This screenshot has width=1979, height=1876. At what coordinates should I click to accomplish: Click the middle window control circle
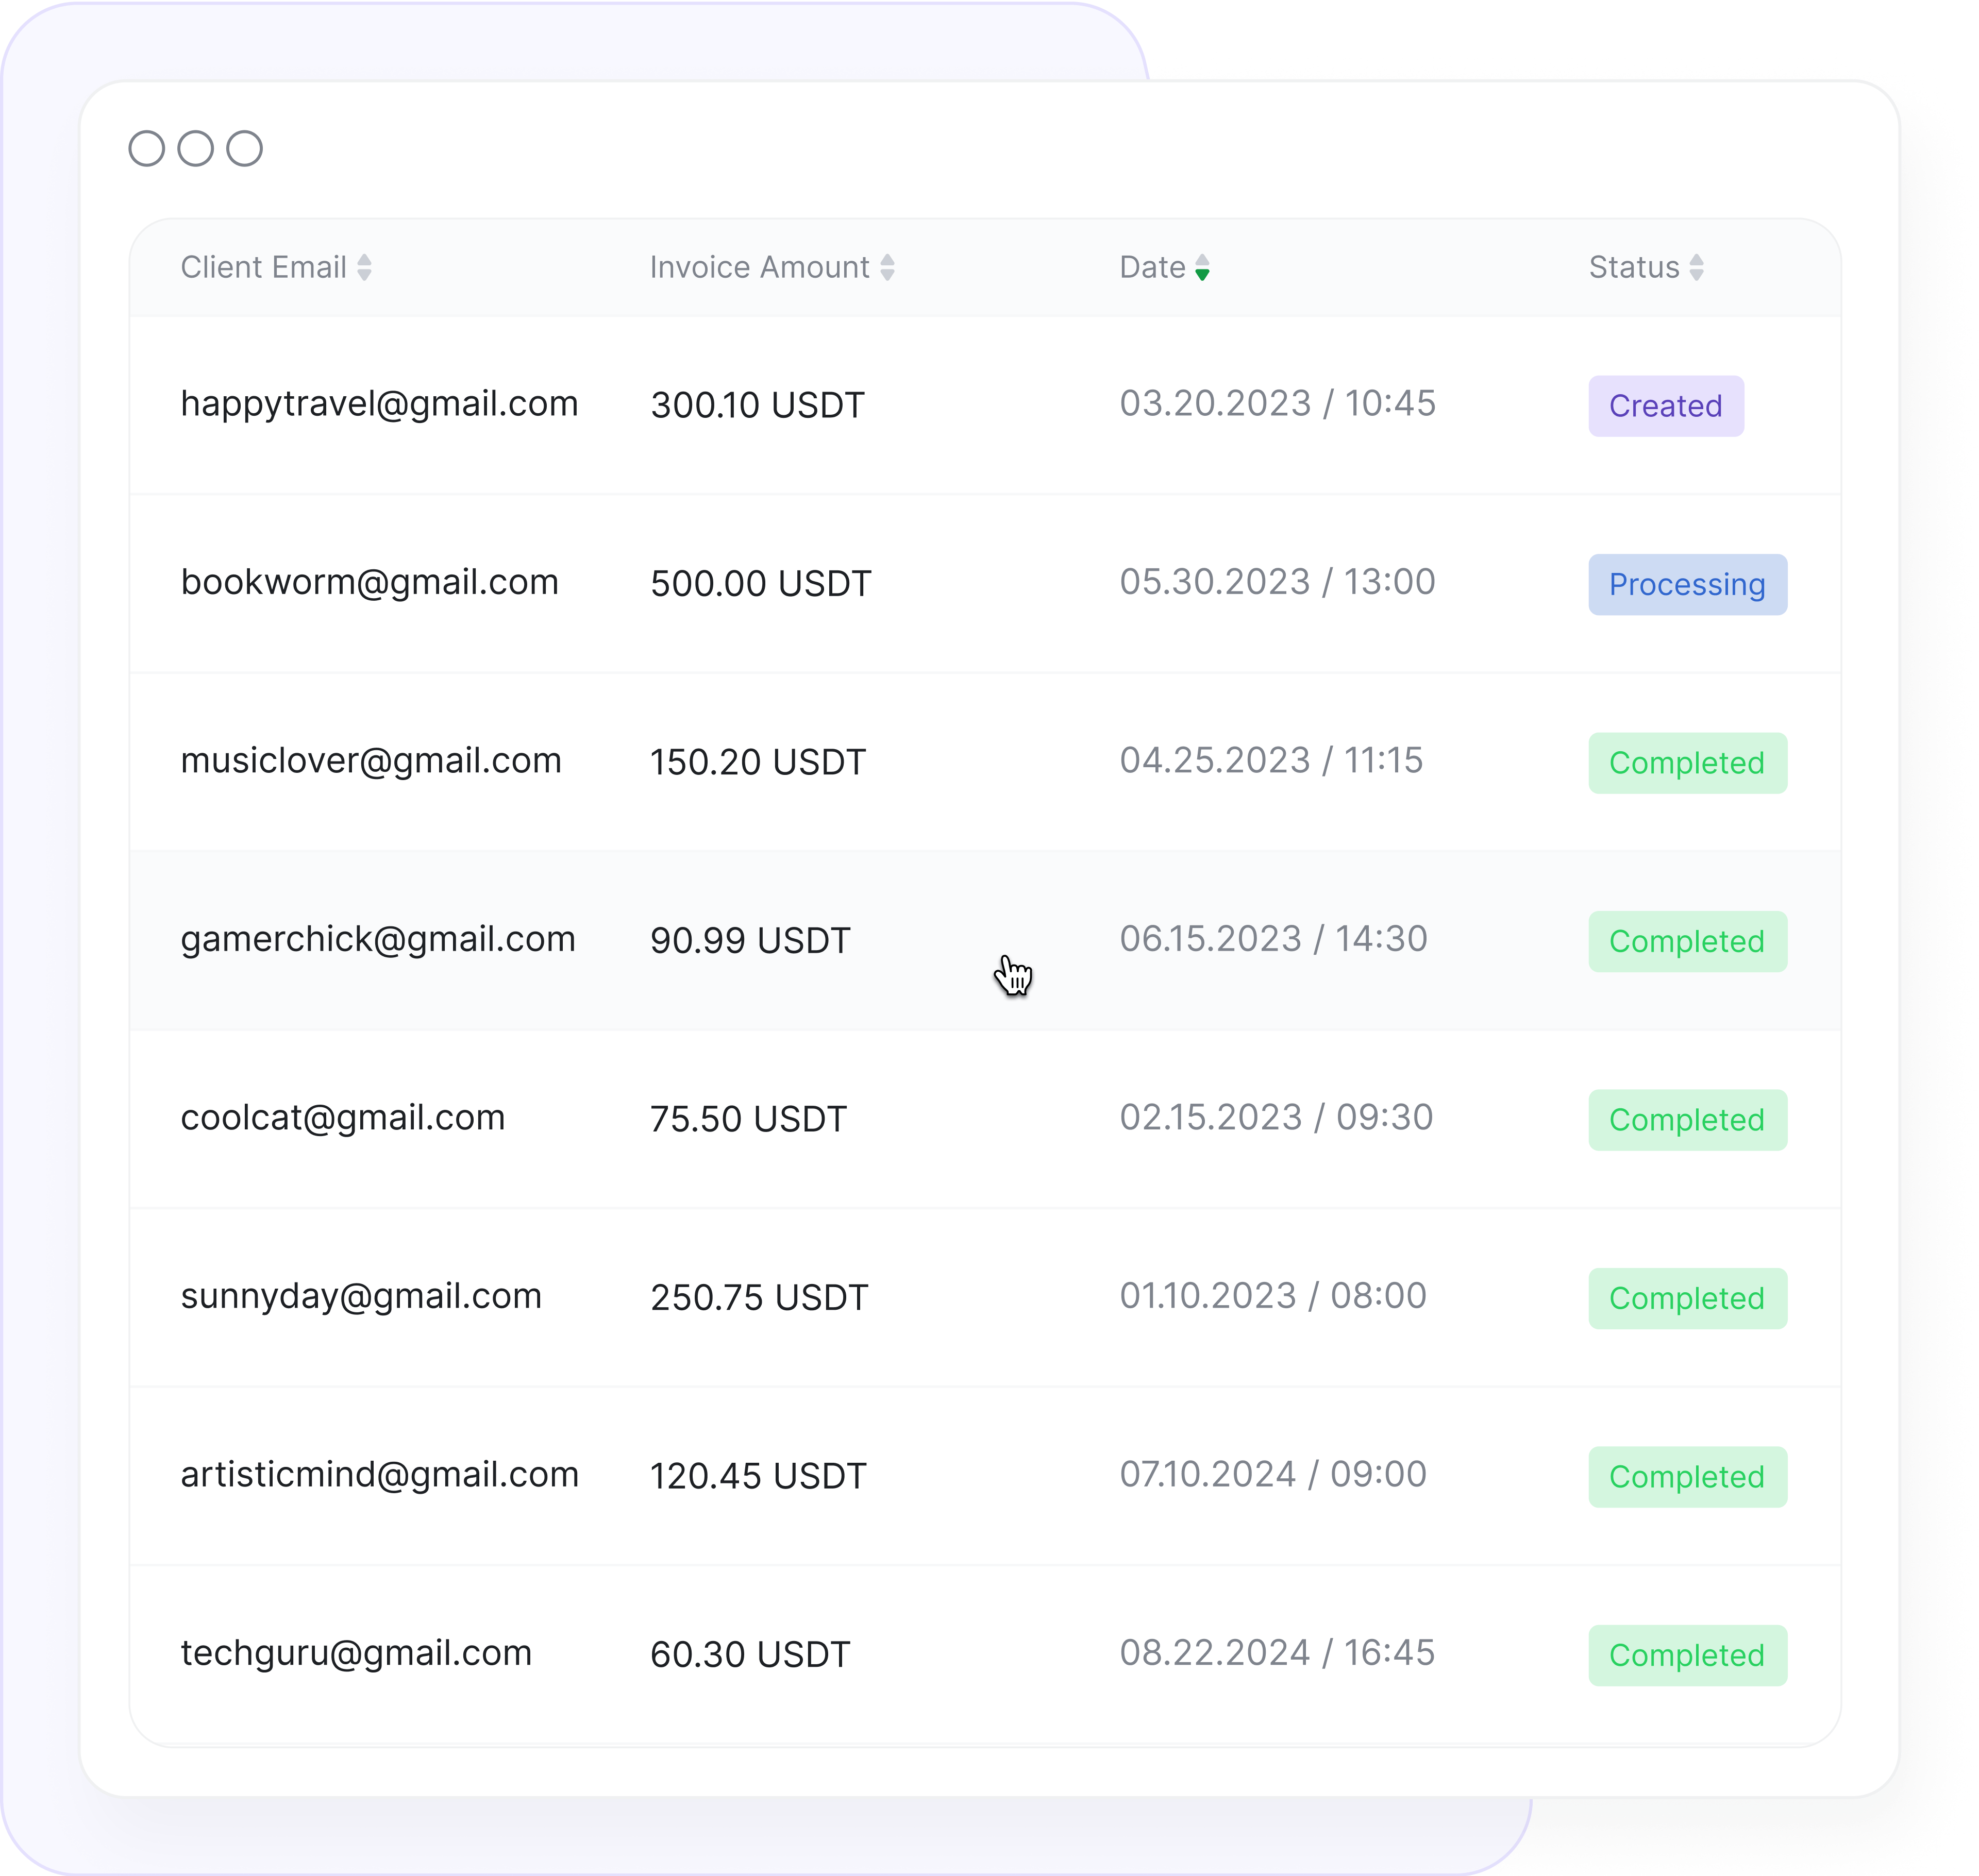tap(196, 148)
